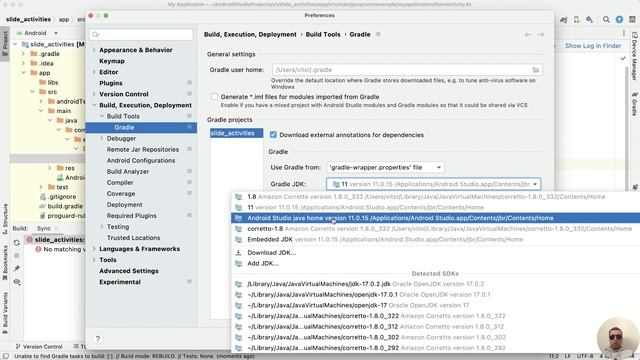Expand the Editor settings section
Image resolution: width=640 pixels, height=360 pixels.
[94, 72]
